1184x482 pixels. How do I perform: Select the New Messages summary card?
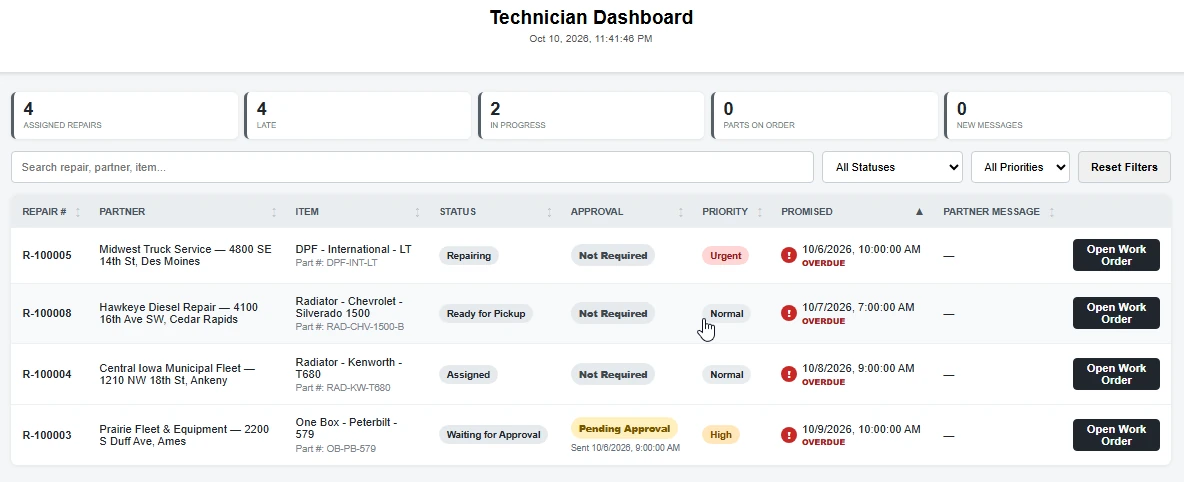tap(1058, 116)
